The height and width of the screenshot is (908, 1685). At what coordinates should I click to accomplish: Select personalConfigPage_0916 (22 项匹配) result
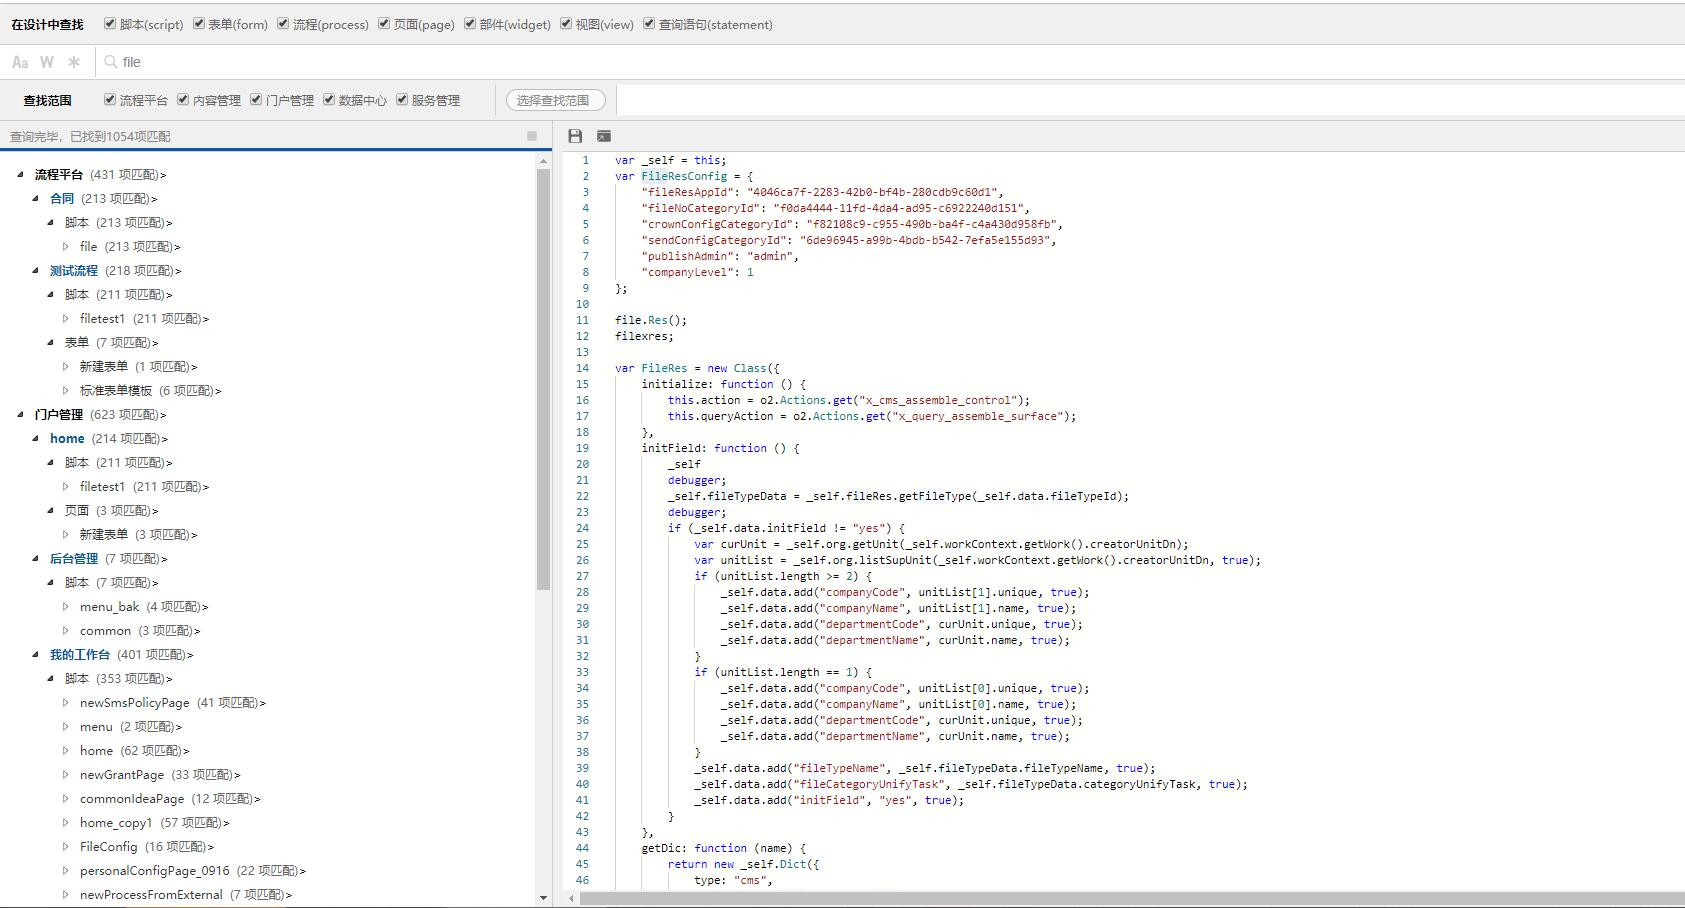[193, 870]
